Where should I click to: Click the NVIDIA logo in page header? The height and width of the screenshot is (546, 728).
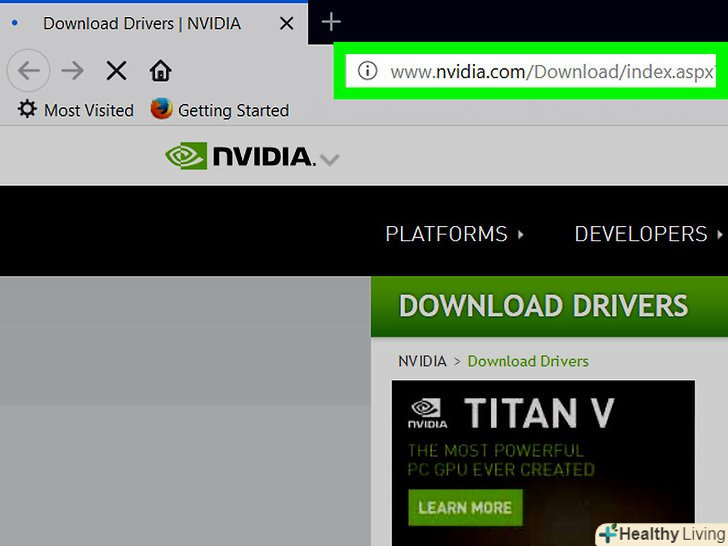240,156
